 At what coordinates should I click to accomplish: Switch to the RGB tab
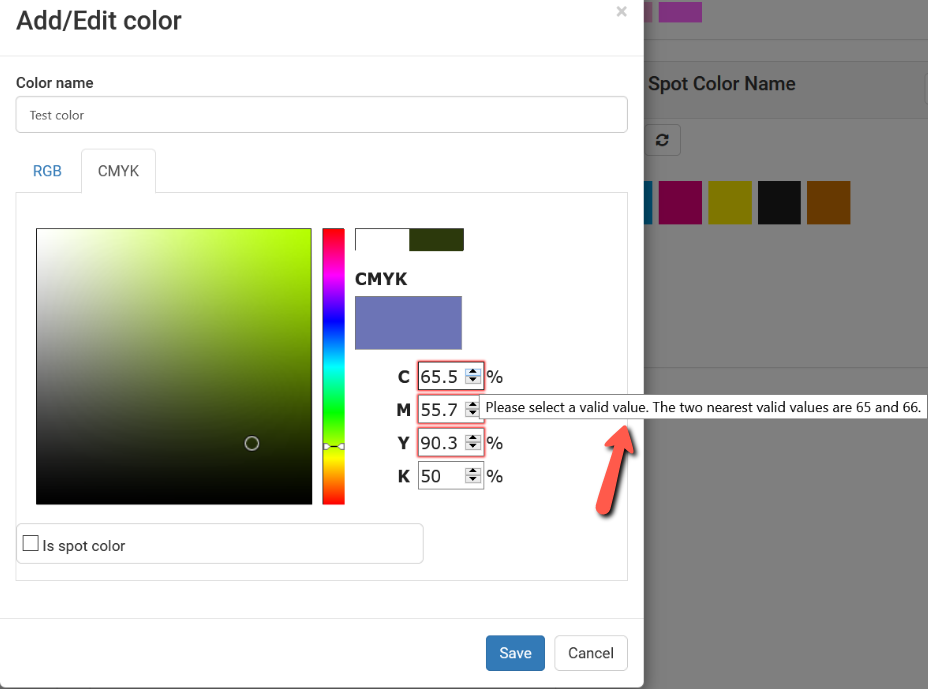pyautogui.click(x=47, y=171)
